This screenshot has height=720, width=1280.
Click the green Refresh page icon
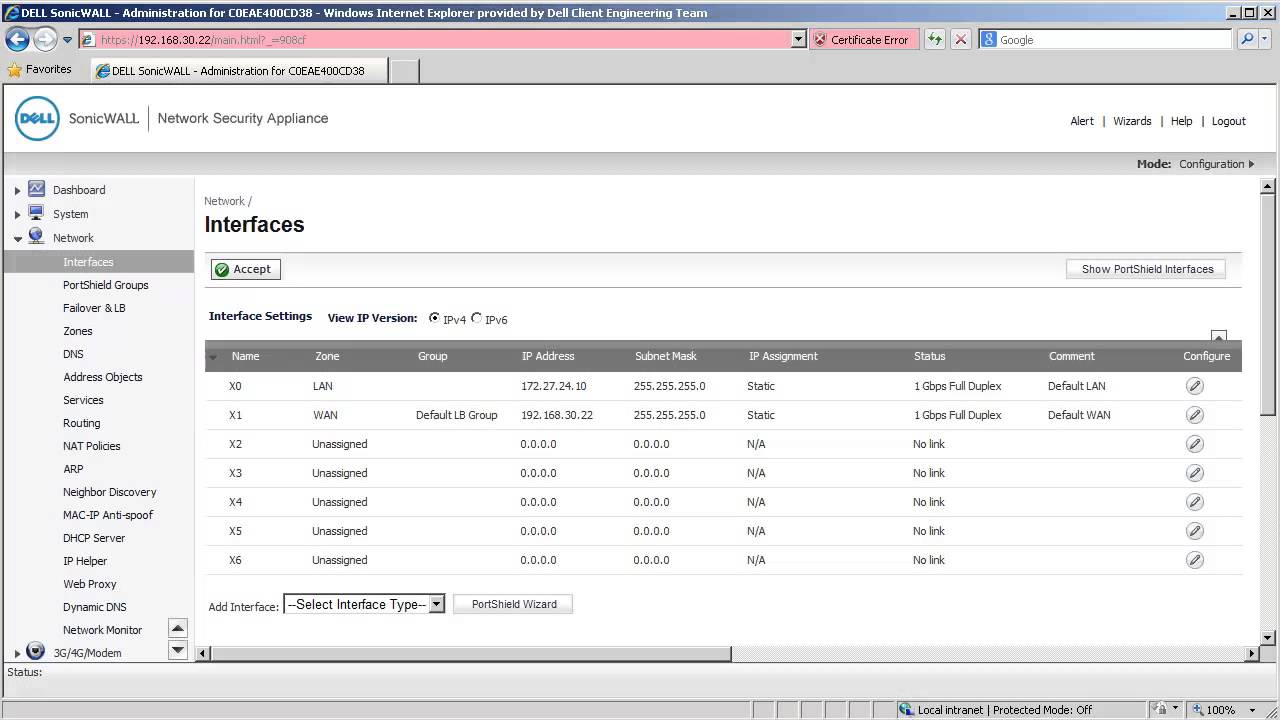[934, 39]
